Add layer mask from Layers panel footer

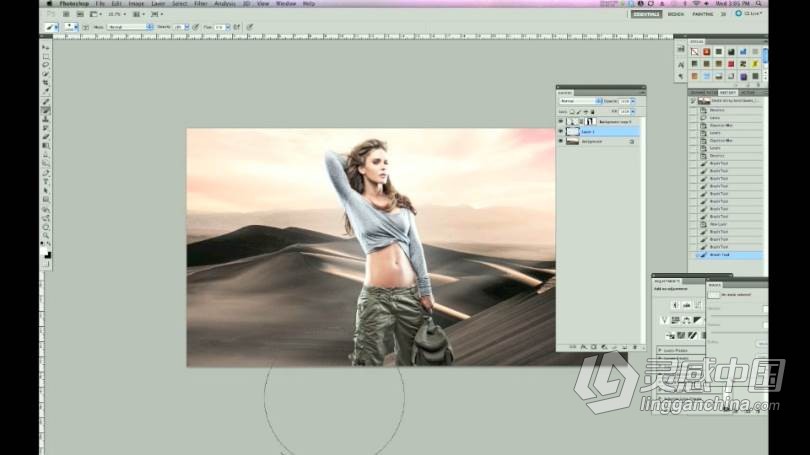pos(594,347)
